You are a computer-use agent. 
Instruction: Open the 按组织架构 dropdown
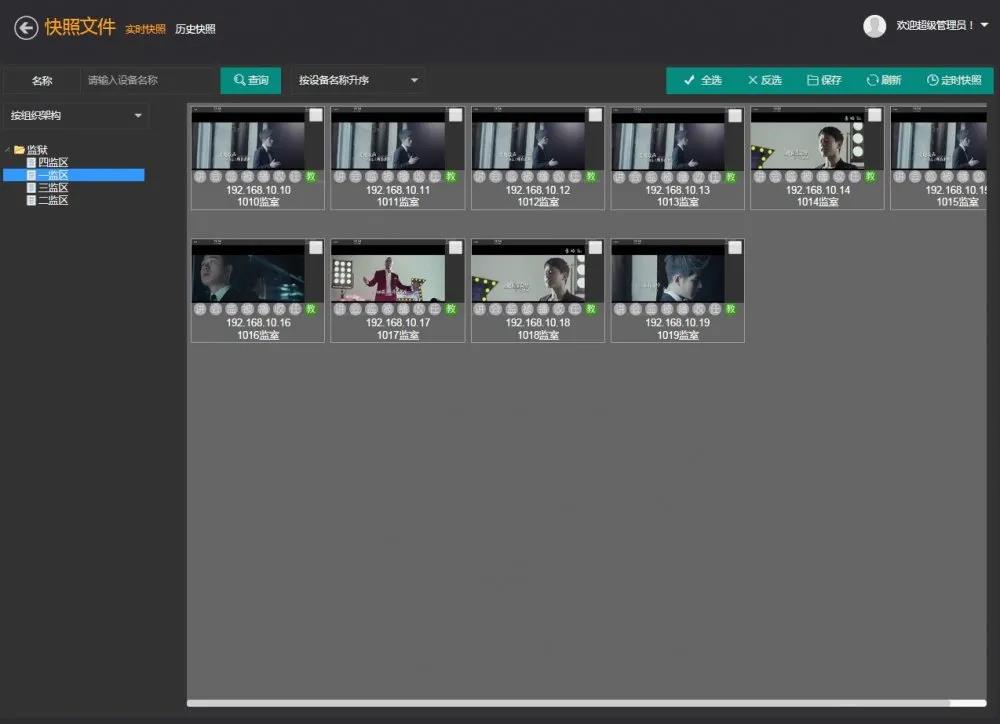pos(76,116)
